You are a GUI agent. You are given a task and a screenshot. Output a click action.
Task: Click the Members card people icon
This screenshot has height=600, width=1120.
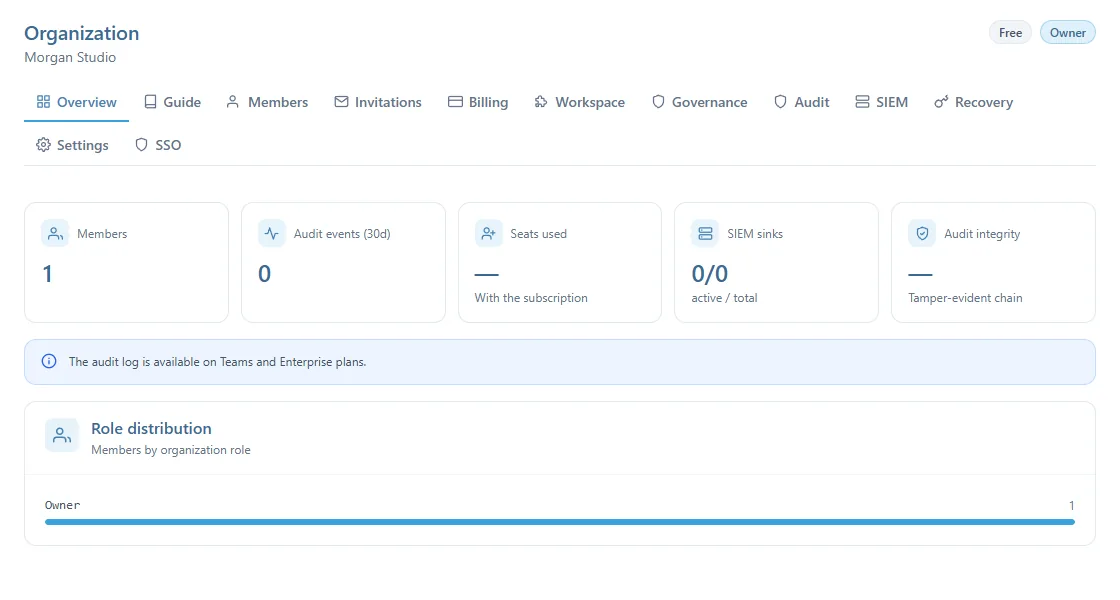(55, 233)
